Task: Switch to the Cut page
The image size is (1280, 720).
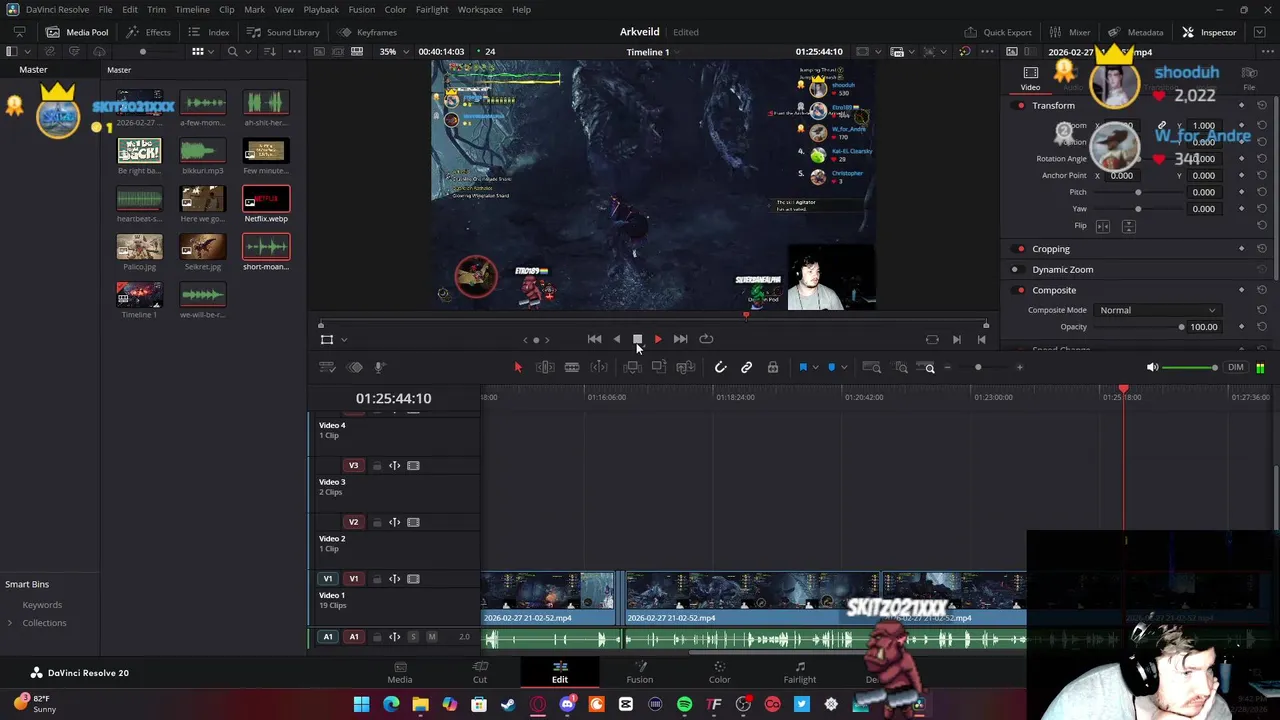Action: click(480, 672)
